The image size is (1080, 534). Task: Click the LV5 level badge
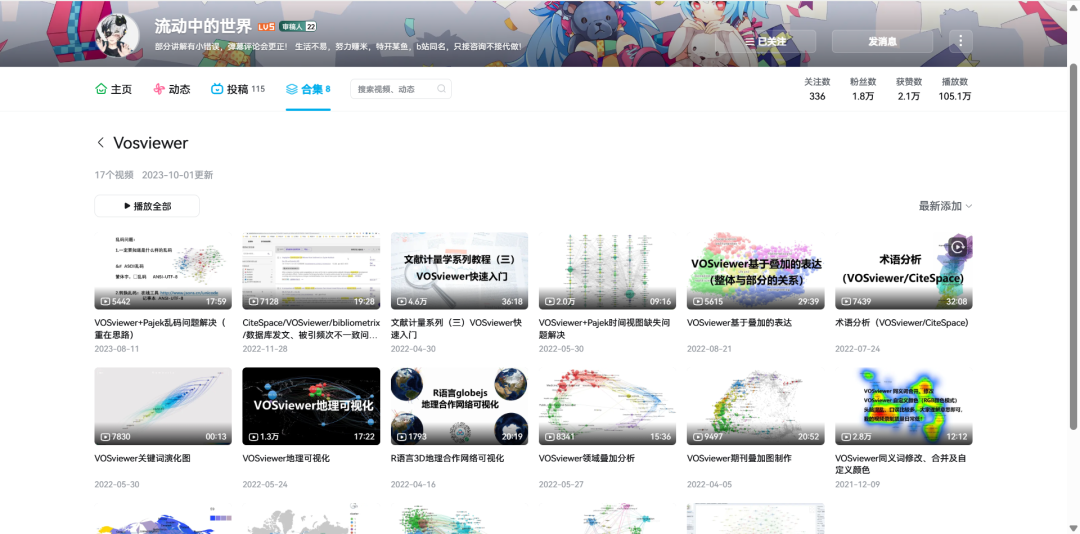[266, 26]
